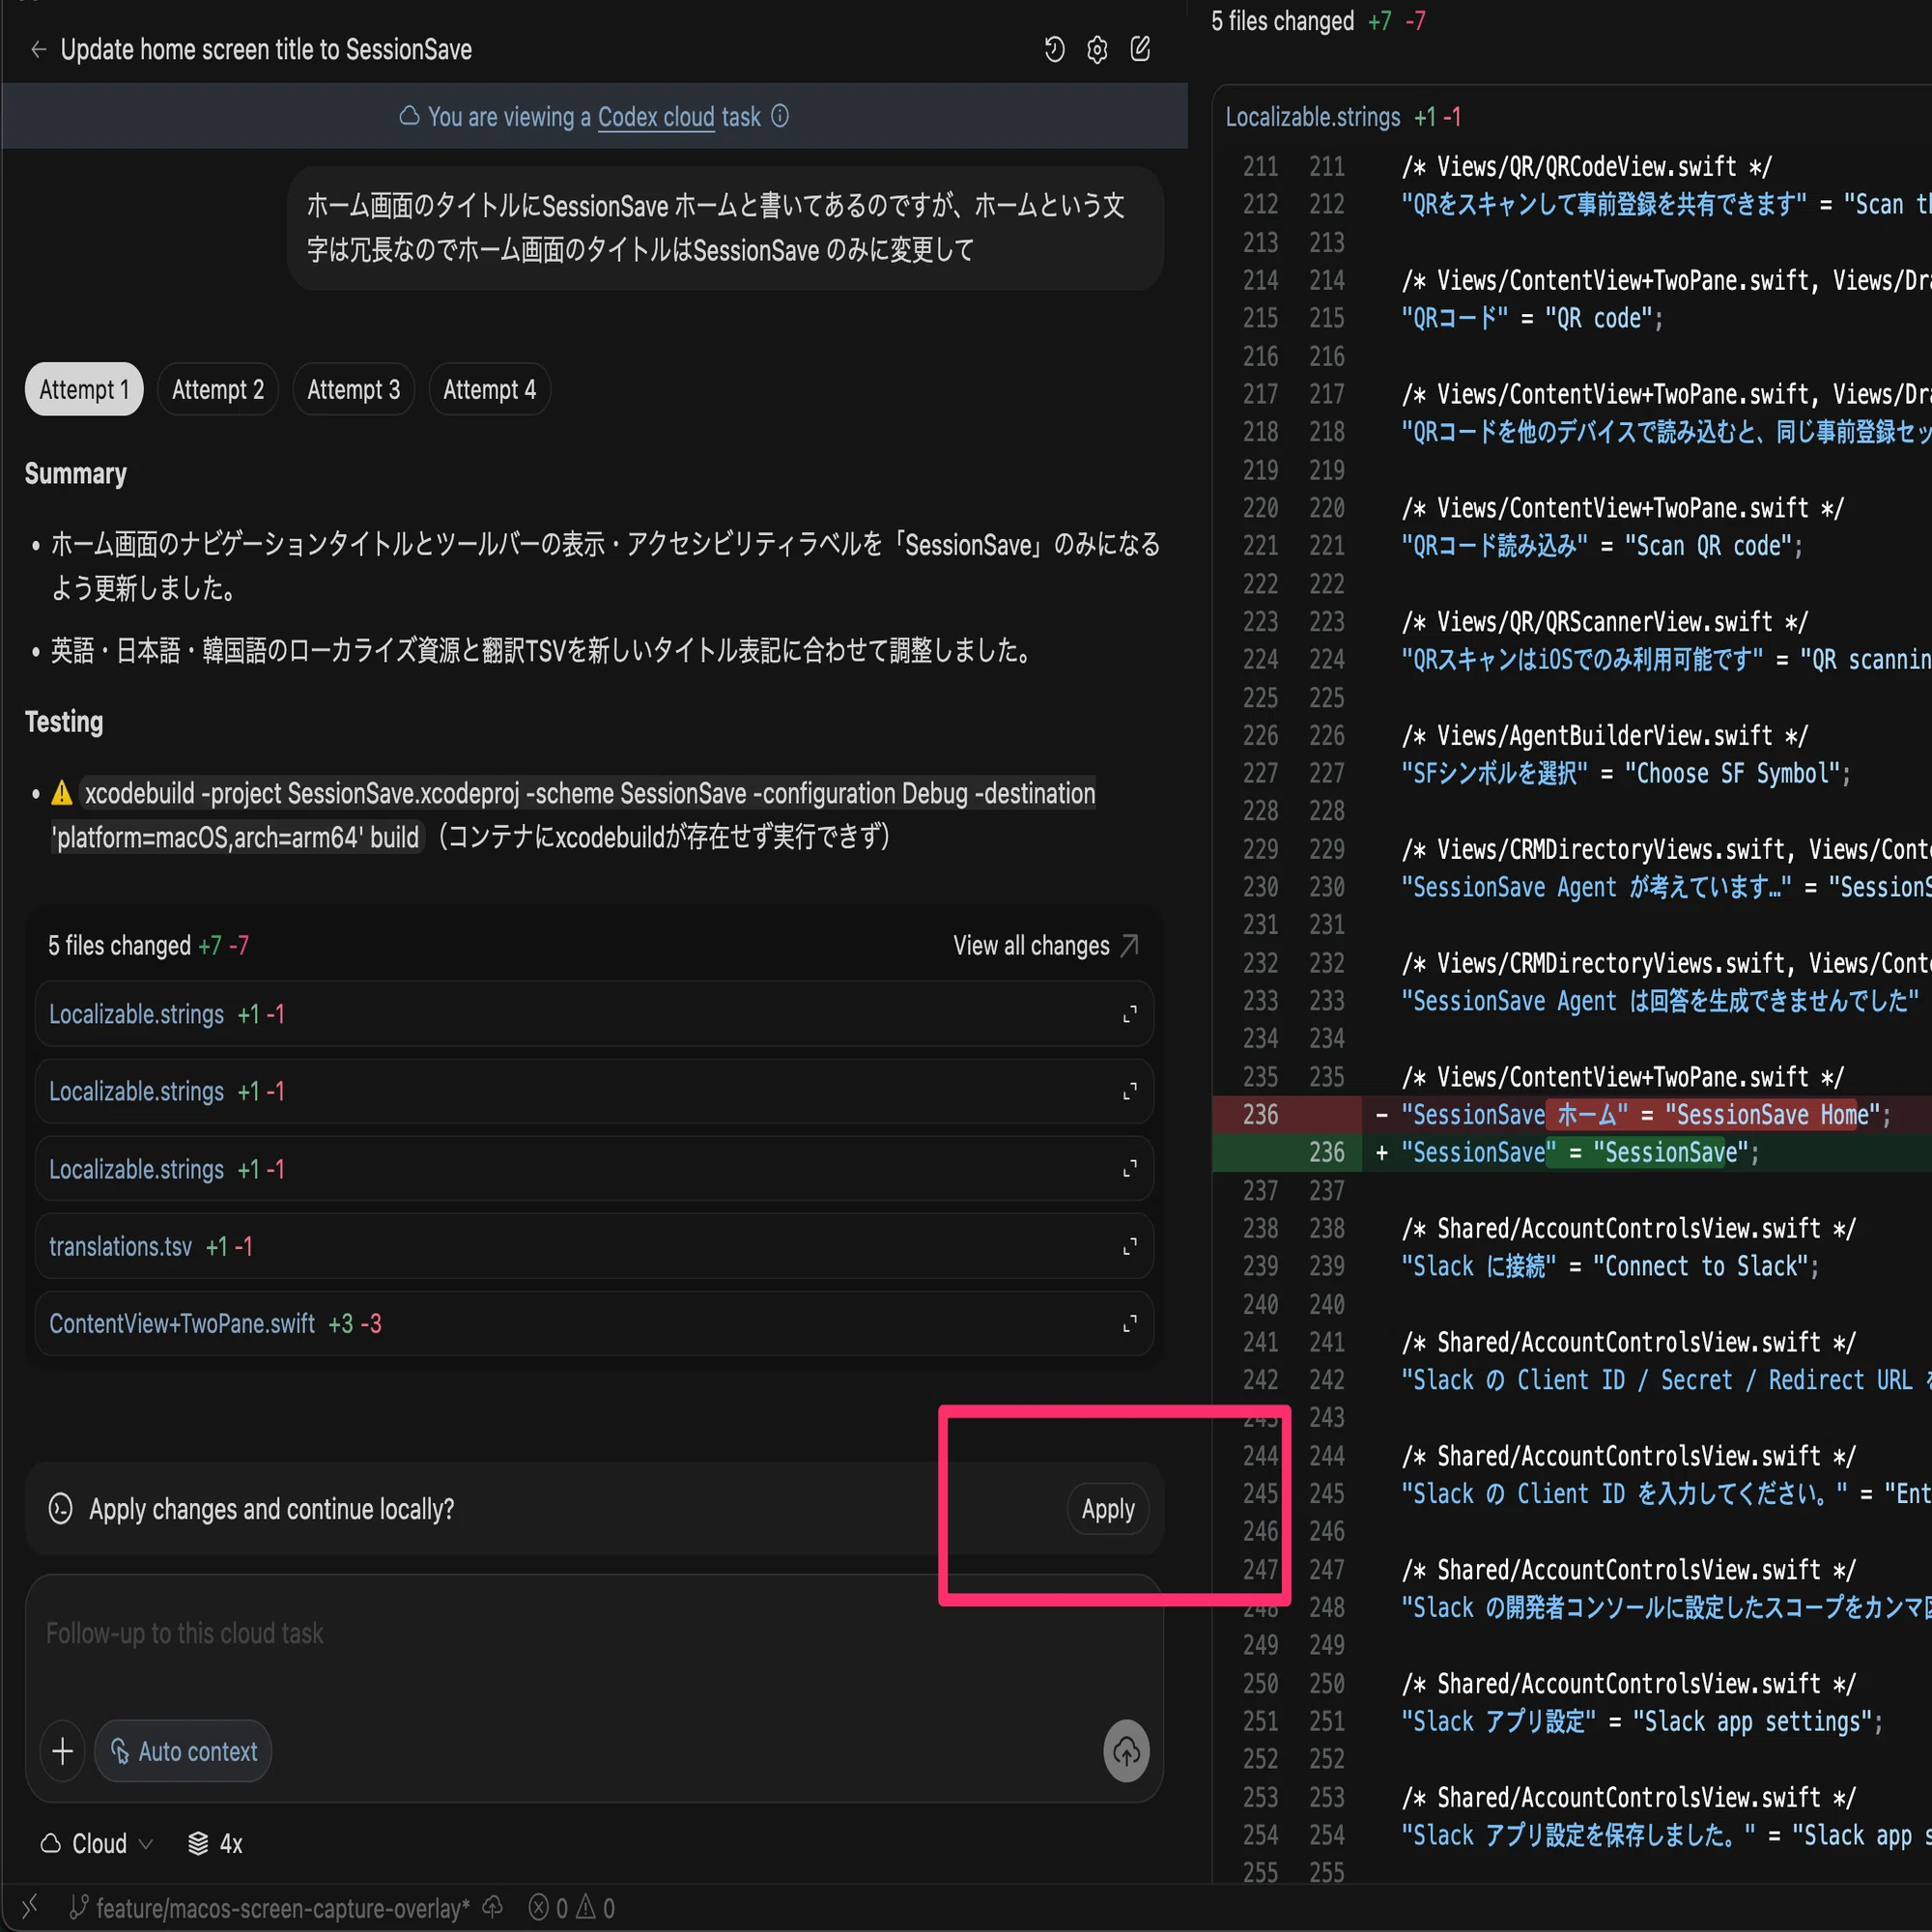Click Apply to continue locally
This screenshot has height=1932, width=1932.
click(x=1108, y=1508)
